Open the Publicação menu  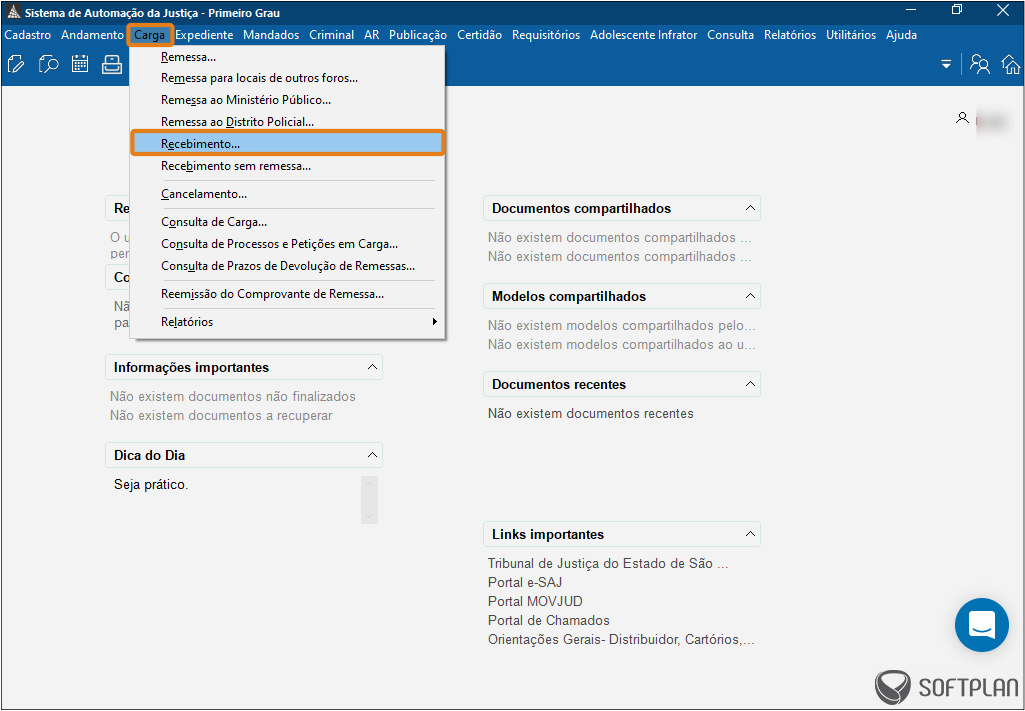click(x=418, y=35)
